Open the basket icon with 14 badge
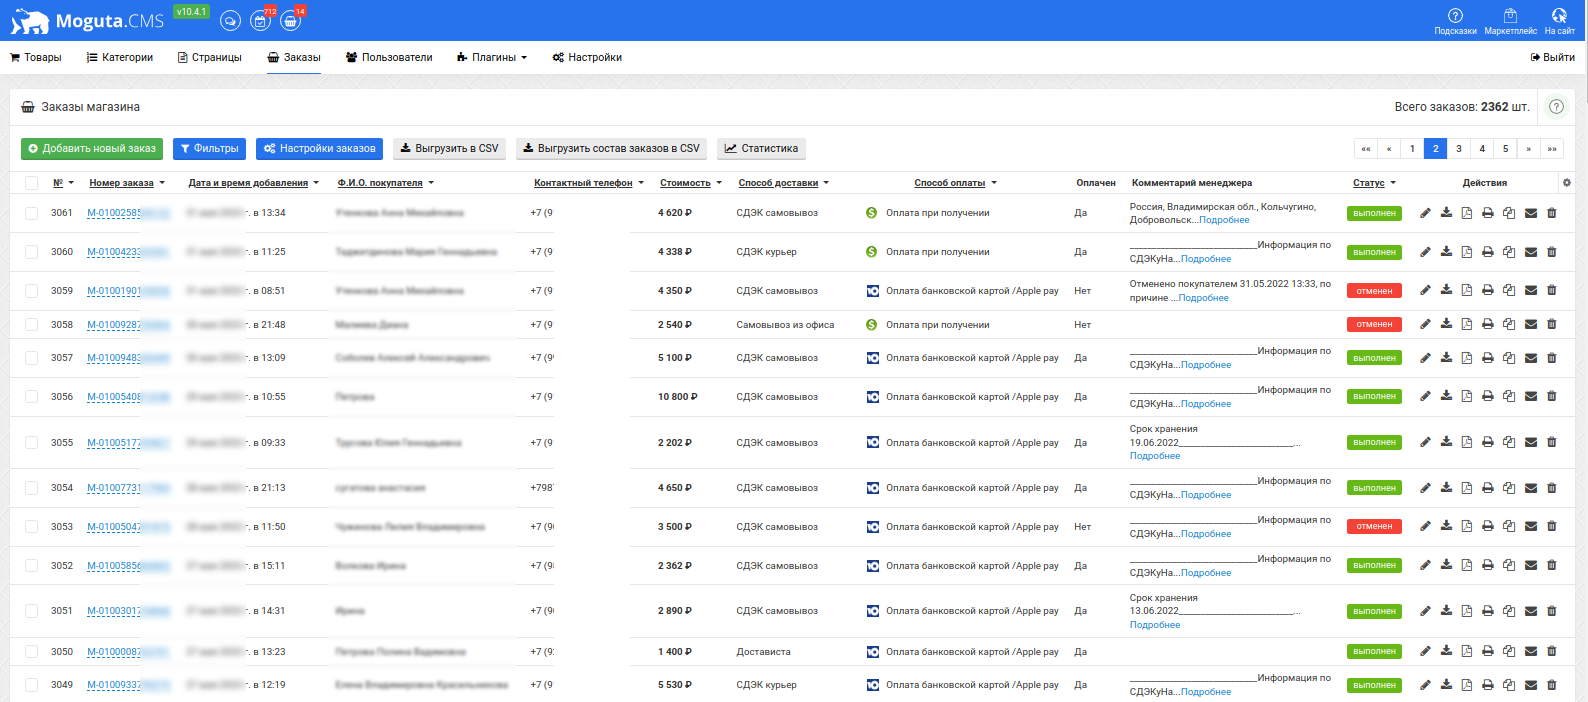 291,21
